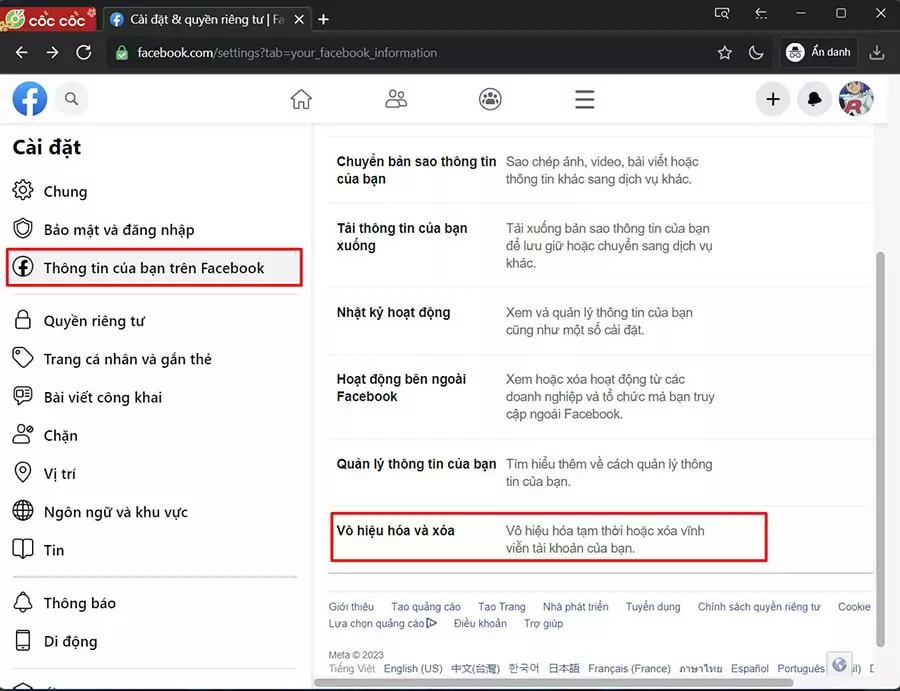This screenshot has width=900, height=691.
Task: Click the plus Create button
Action: [773, 99]
